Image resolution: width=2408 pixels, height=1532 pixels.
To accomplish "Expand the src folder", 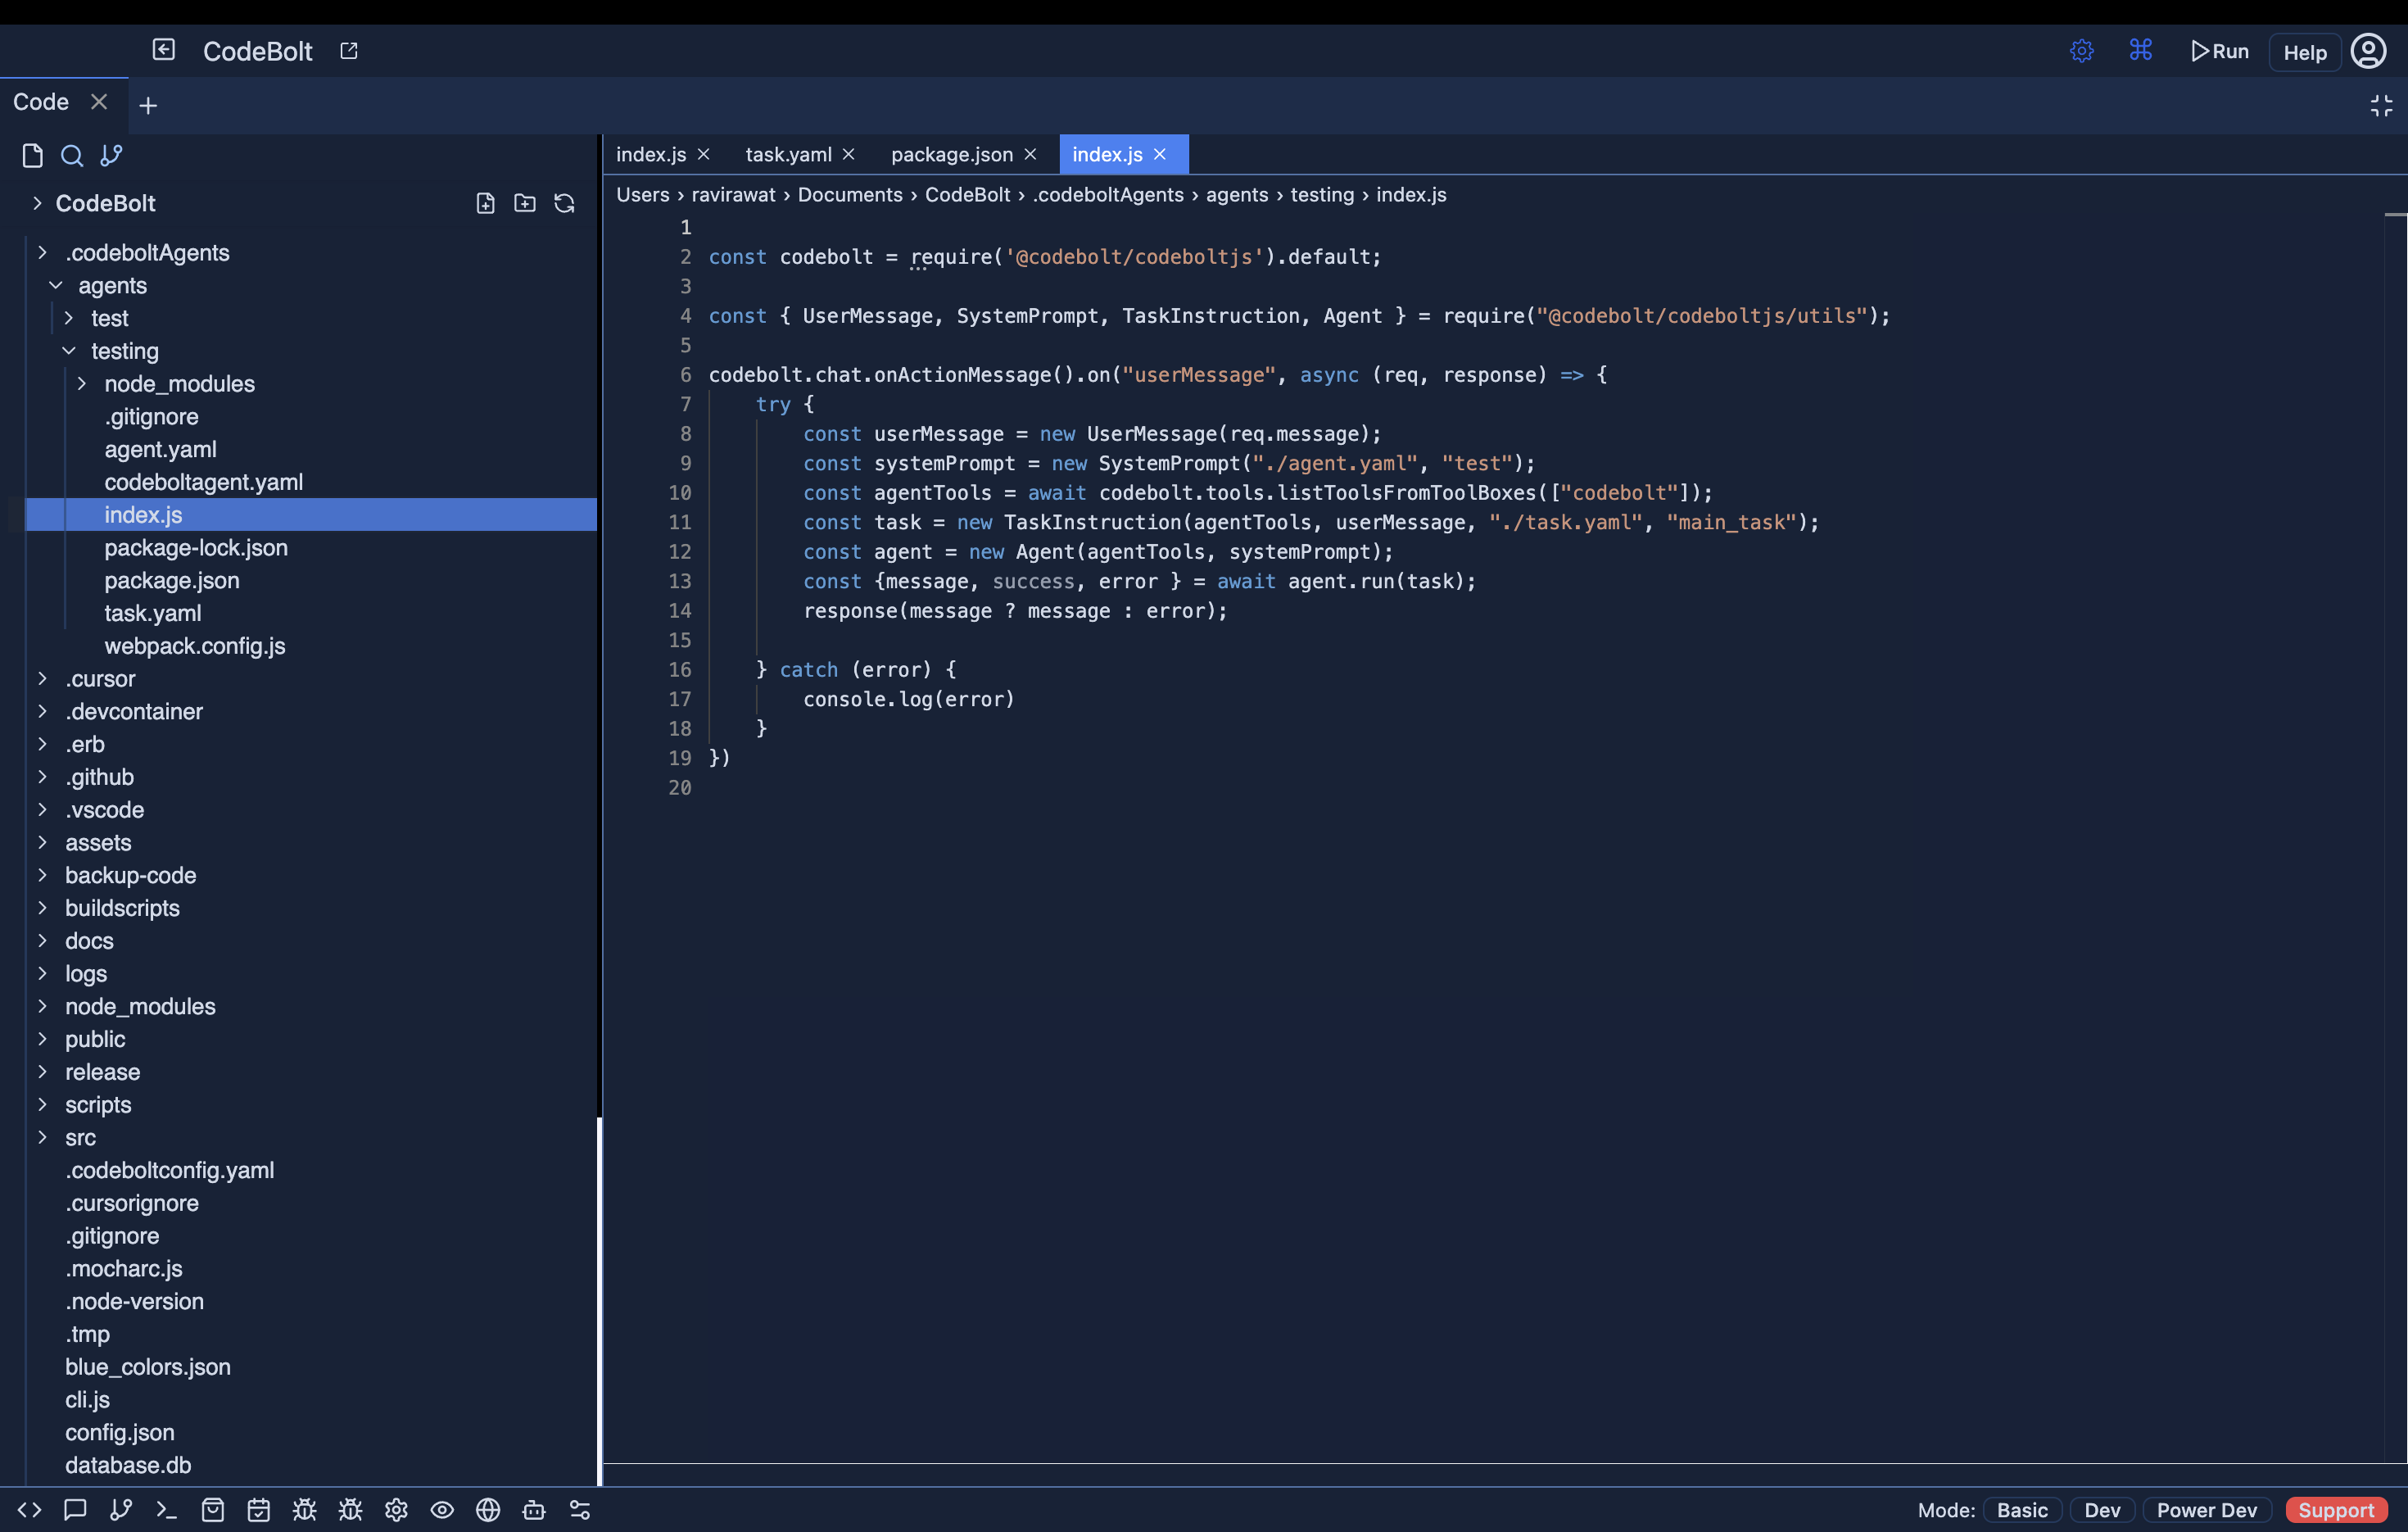I will [43, 1137].
